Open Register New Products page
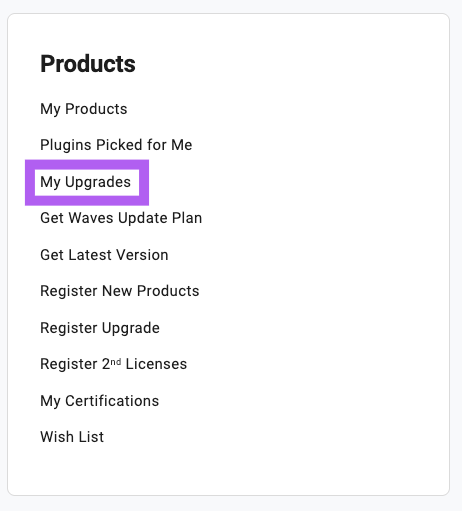This screenshot has height=511, width=462. coord(120,291)
